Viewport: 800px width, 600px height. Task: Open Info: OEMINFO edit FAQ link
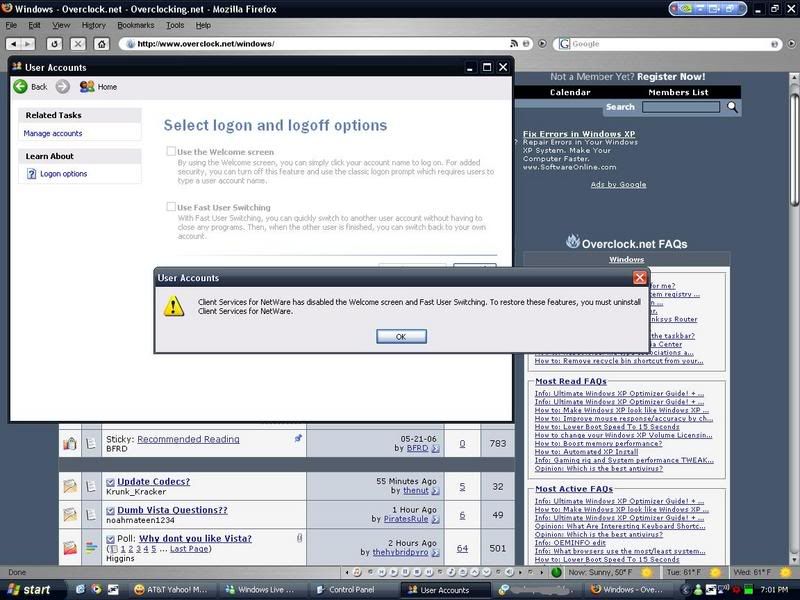[570, 542]
